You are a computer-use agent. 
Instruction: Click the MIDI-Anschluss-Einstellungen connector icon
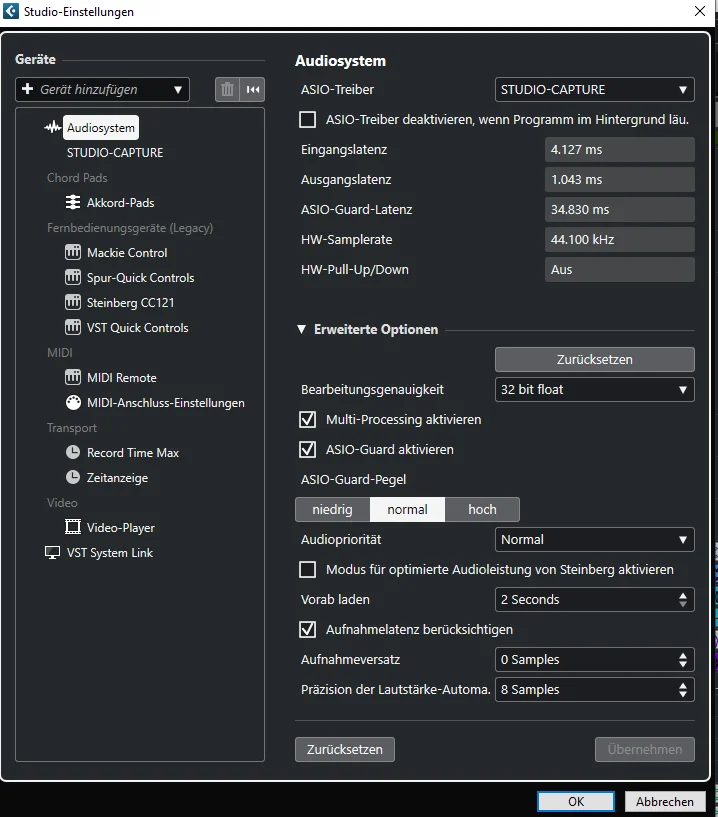[x=73, y=402]
